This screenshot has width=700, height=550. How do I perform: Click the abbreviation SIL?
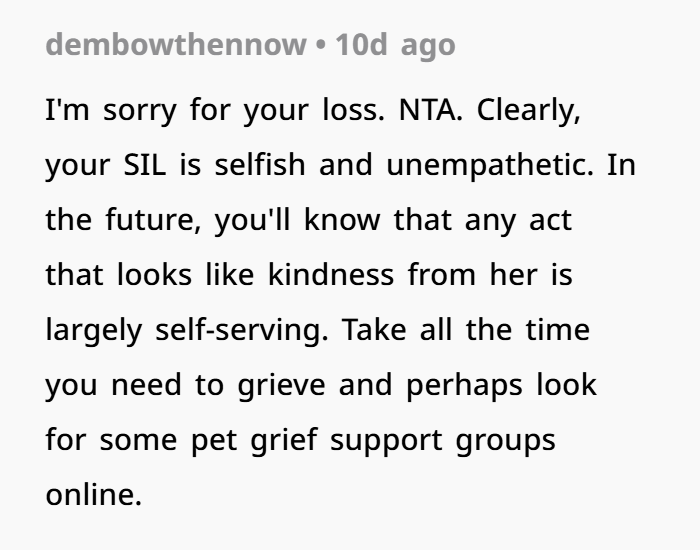(147, 164)
